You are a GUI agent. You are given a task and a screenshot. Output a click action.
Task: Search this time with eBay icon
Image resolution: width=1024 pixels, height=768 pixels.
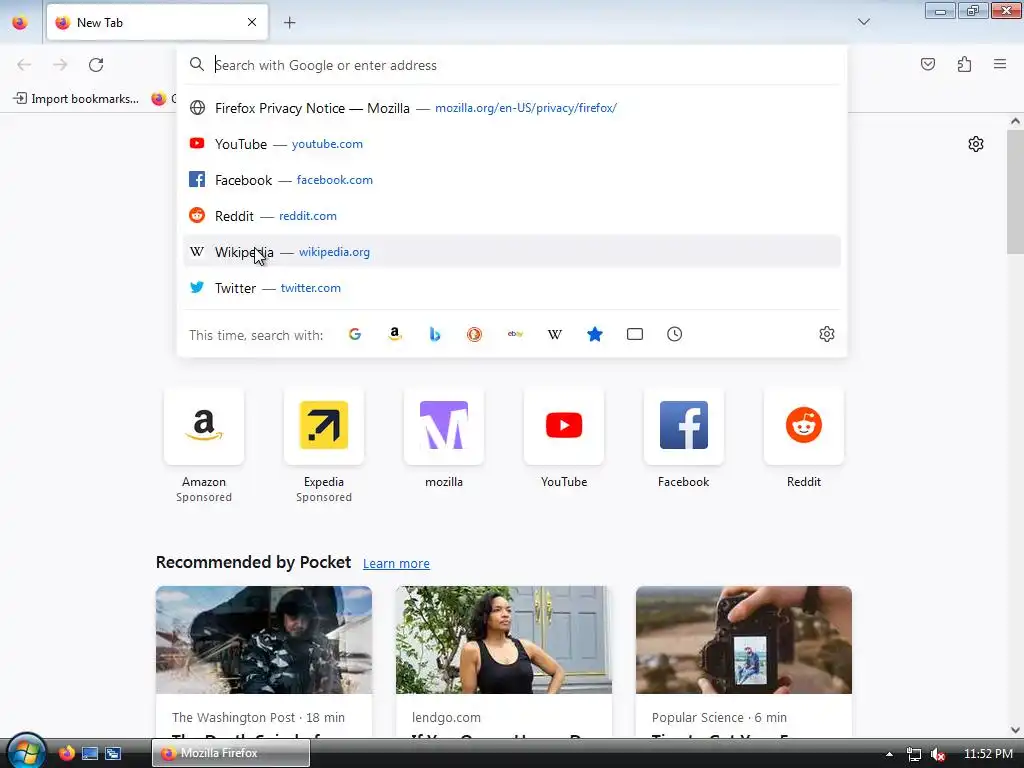(x=515, y=334)
